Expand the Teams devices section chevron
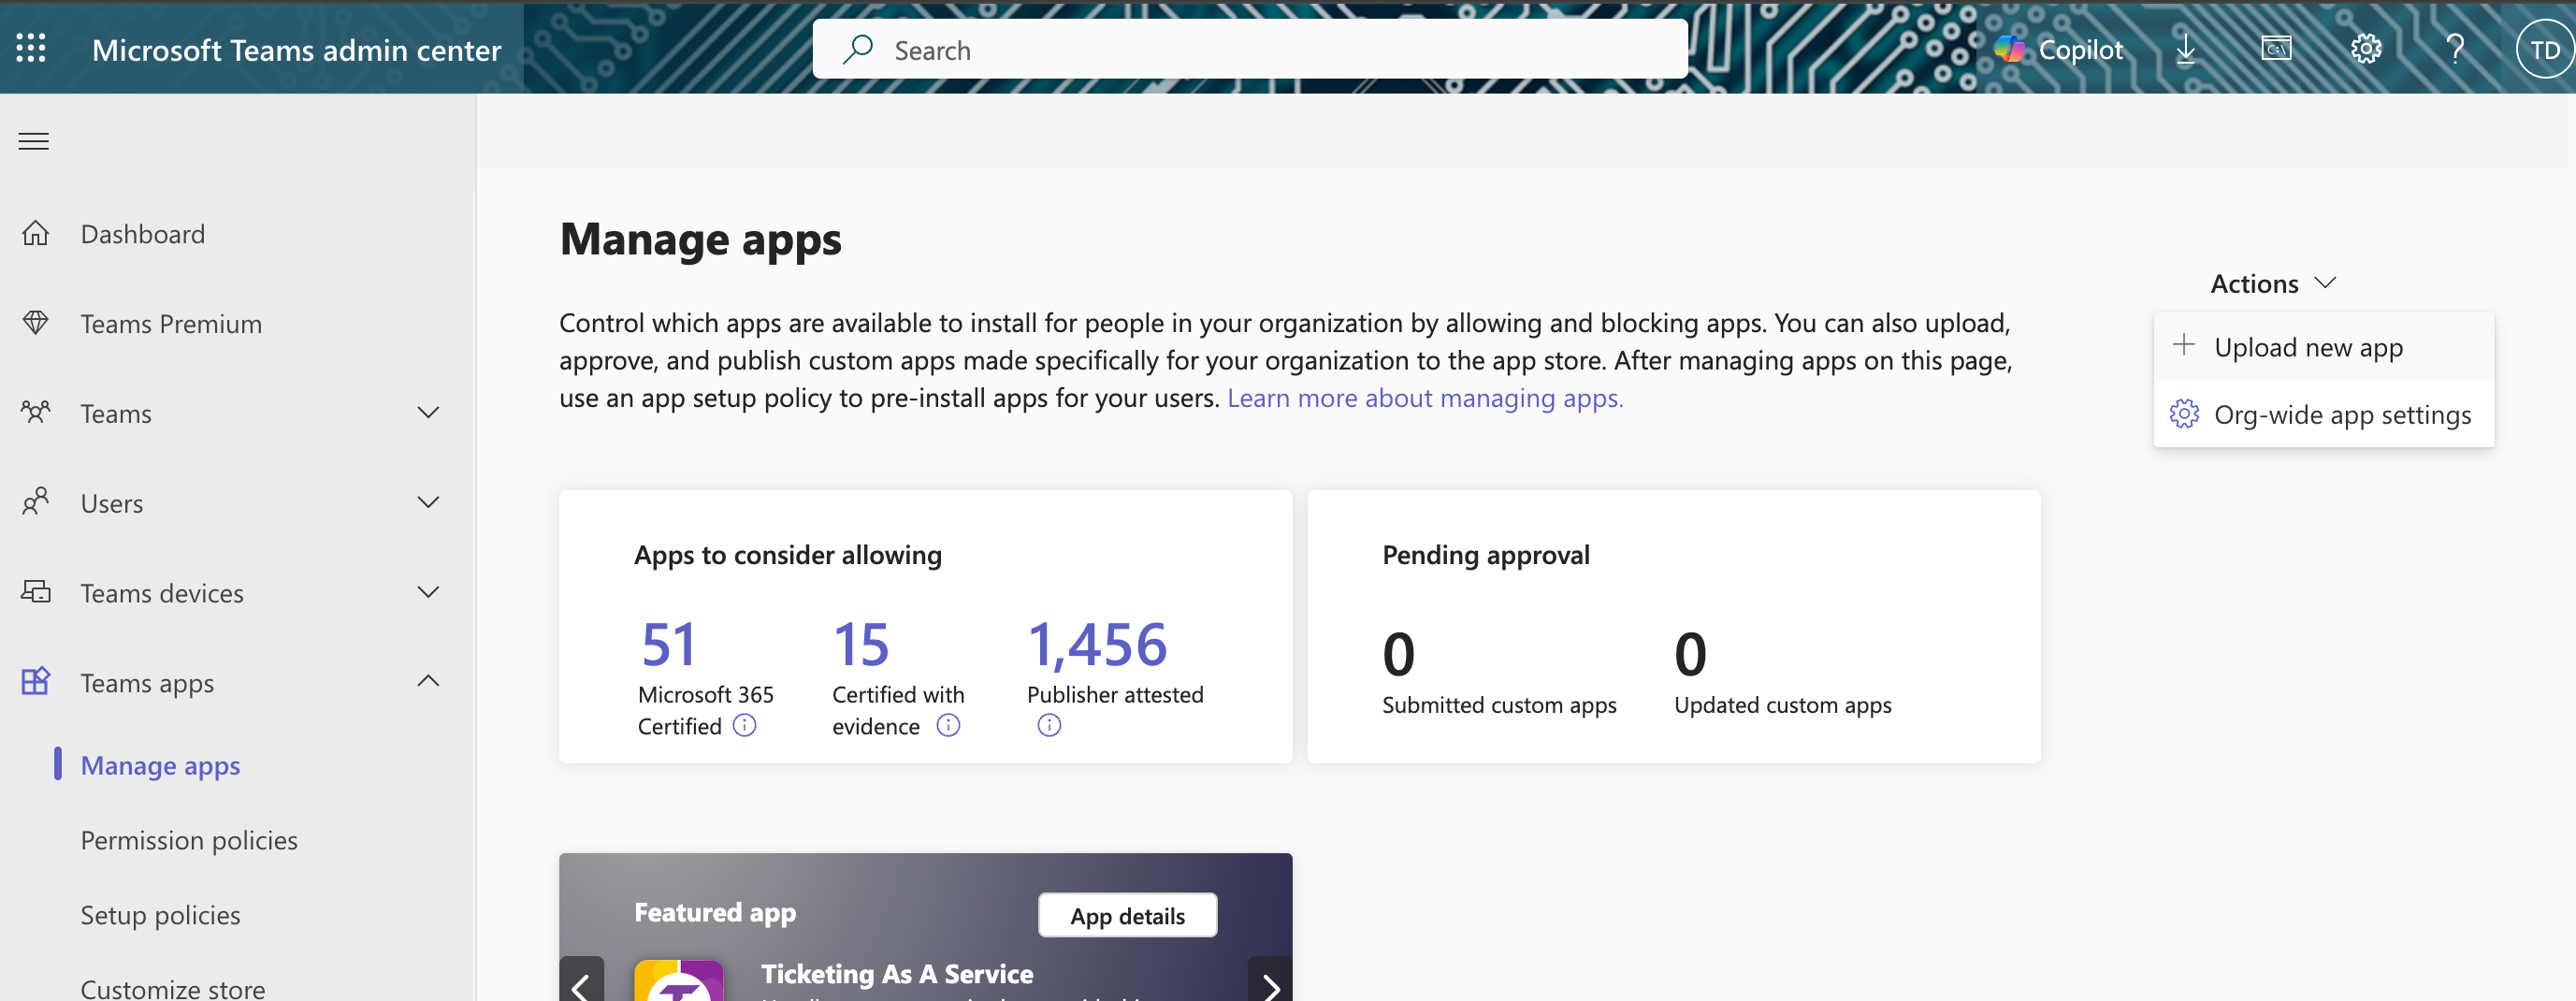2576x1001 pixels. point(428,592)
